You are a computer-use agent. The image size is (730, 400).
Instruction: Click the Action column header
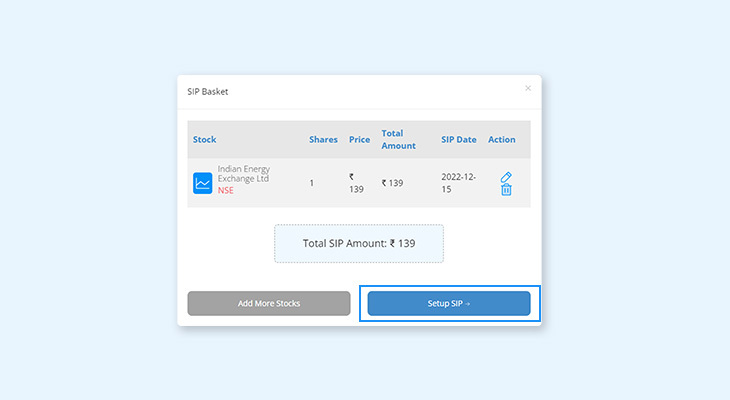(502, 139)
